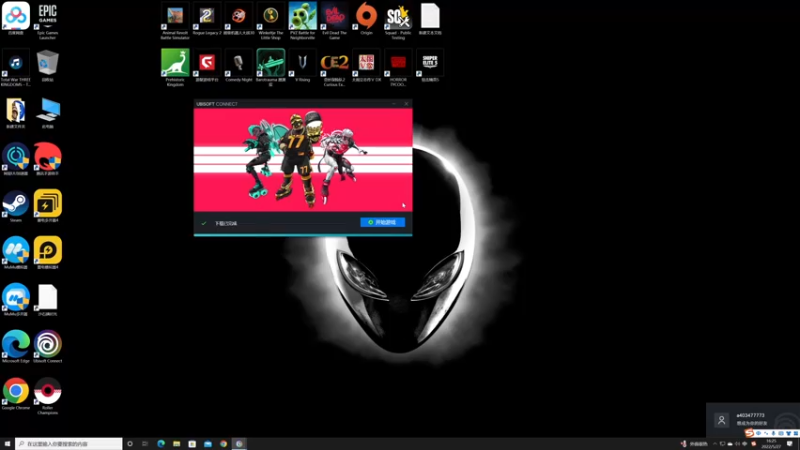Open Cortana circle on taskbar
800x450 pixels.
click(x=130, y=444)
